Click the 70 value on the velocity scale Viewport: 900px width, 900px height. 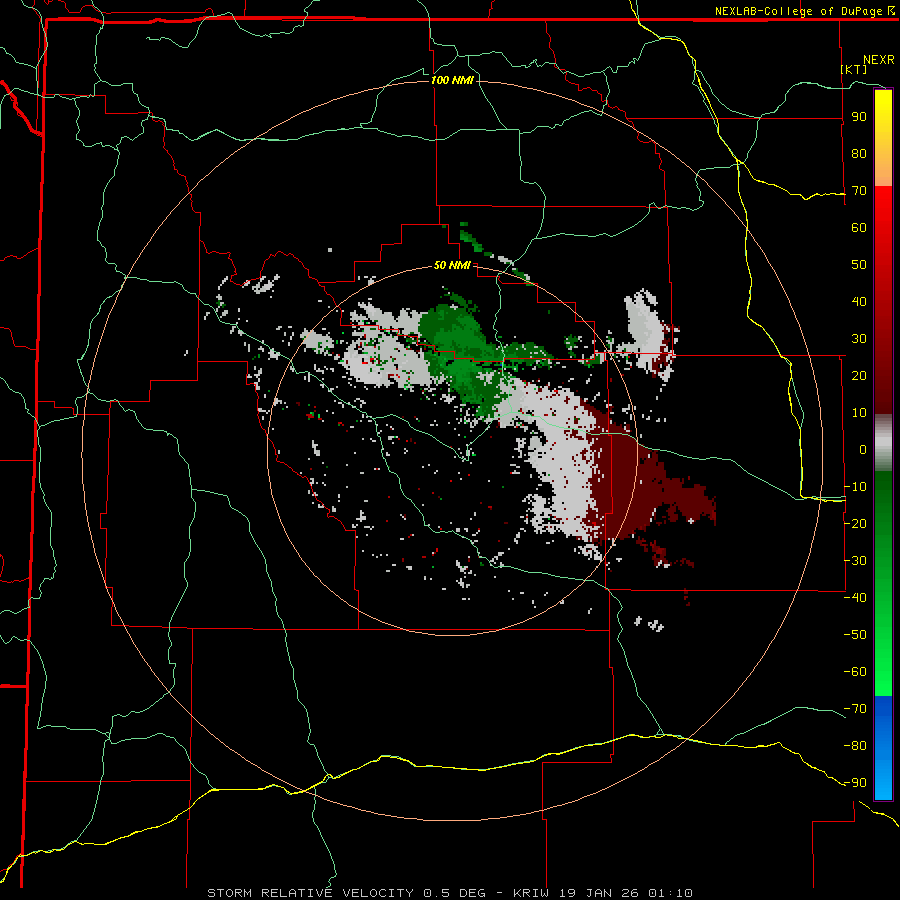coord(859,191)
